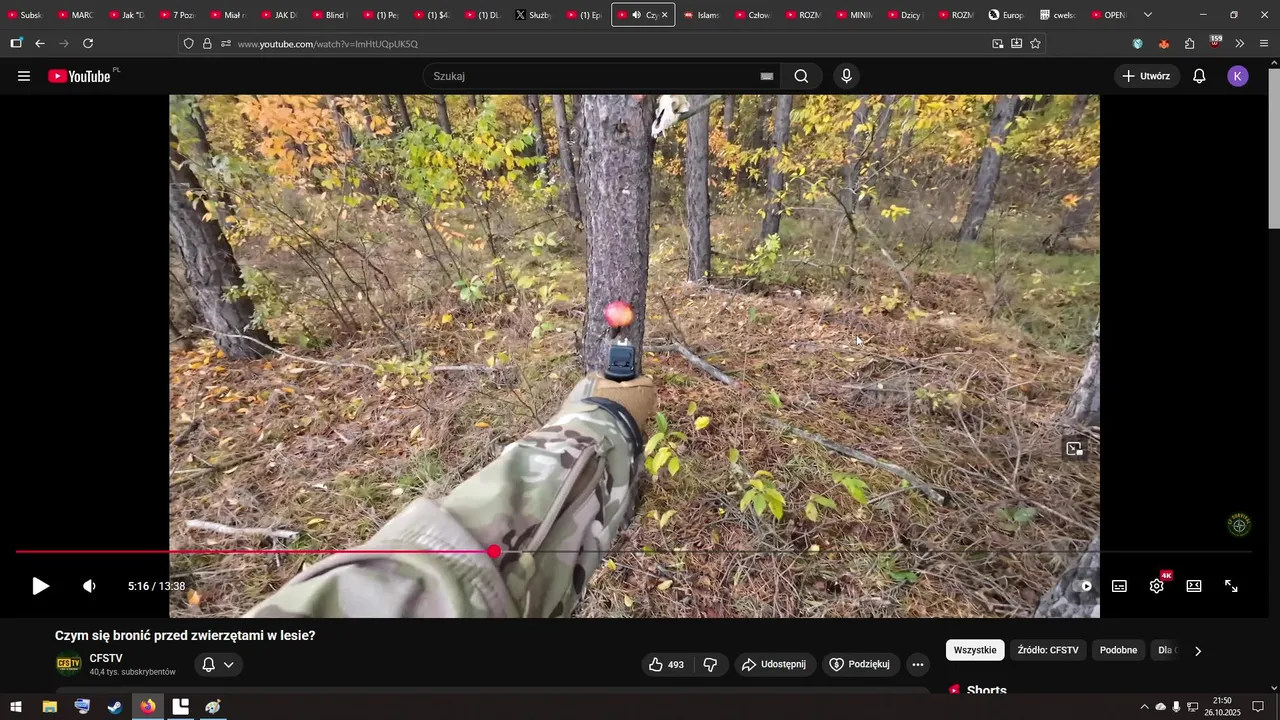This screenshot has width=1280, height=720.
Task: Share the video via Udostępnij
Action: [775, 664]
